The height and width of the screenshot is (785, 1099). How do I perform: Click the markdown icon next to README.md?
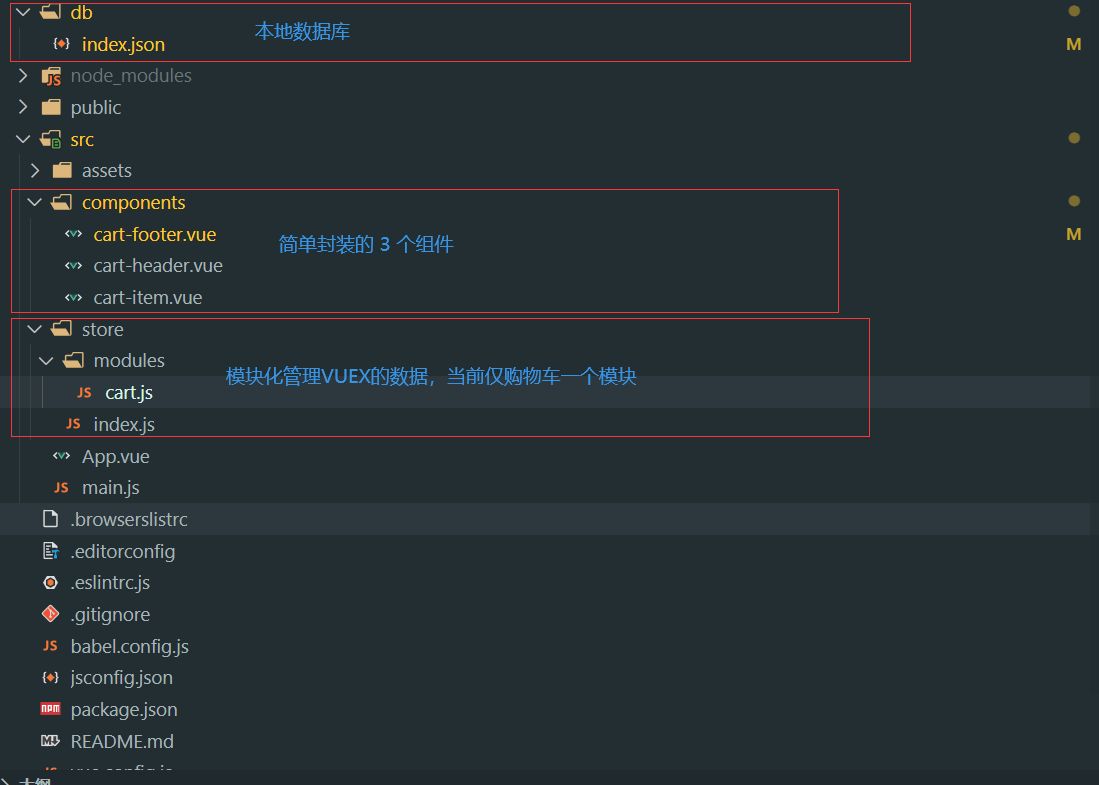click(50, 741)
